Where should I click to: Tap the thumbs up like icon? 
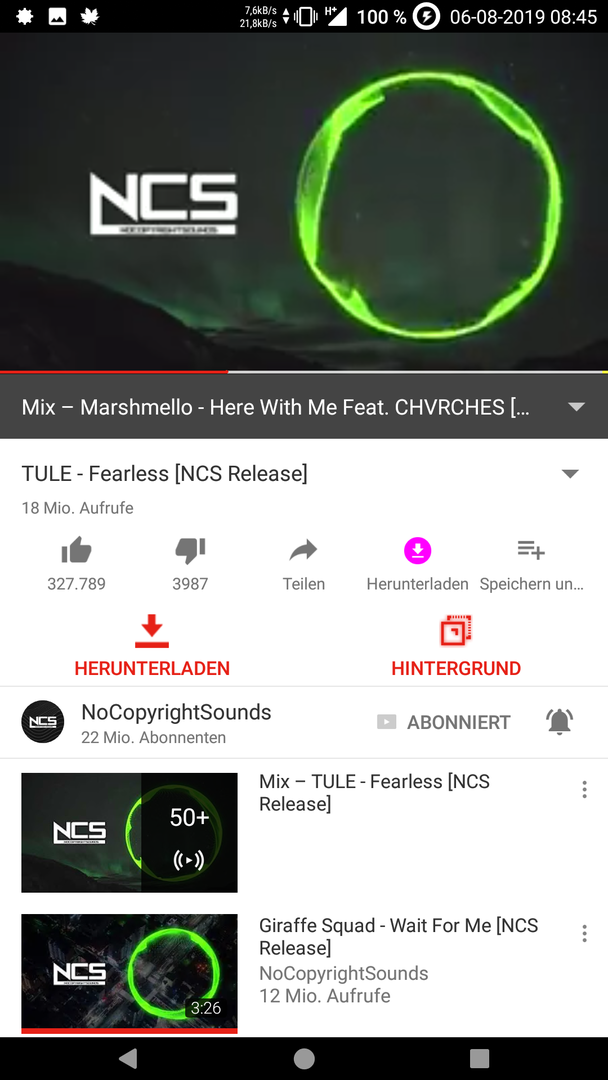(76, 550)
